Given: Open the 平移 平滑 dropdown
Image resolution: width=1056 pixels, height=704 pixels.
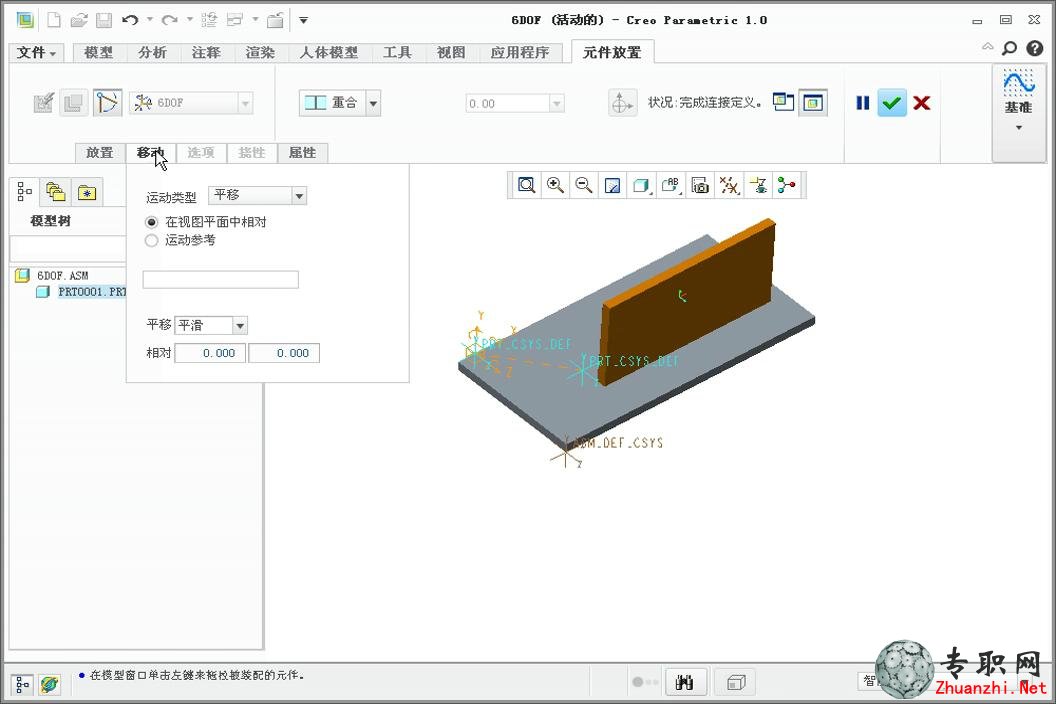Looking at the screenshot, I should tap(240, 326).
